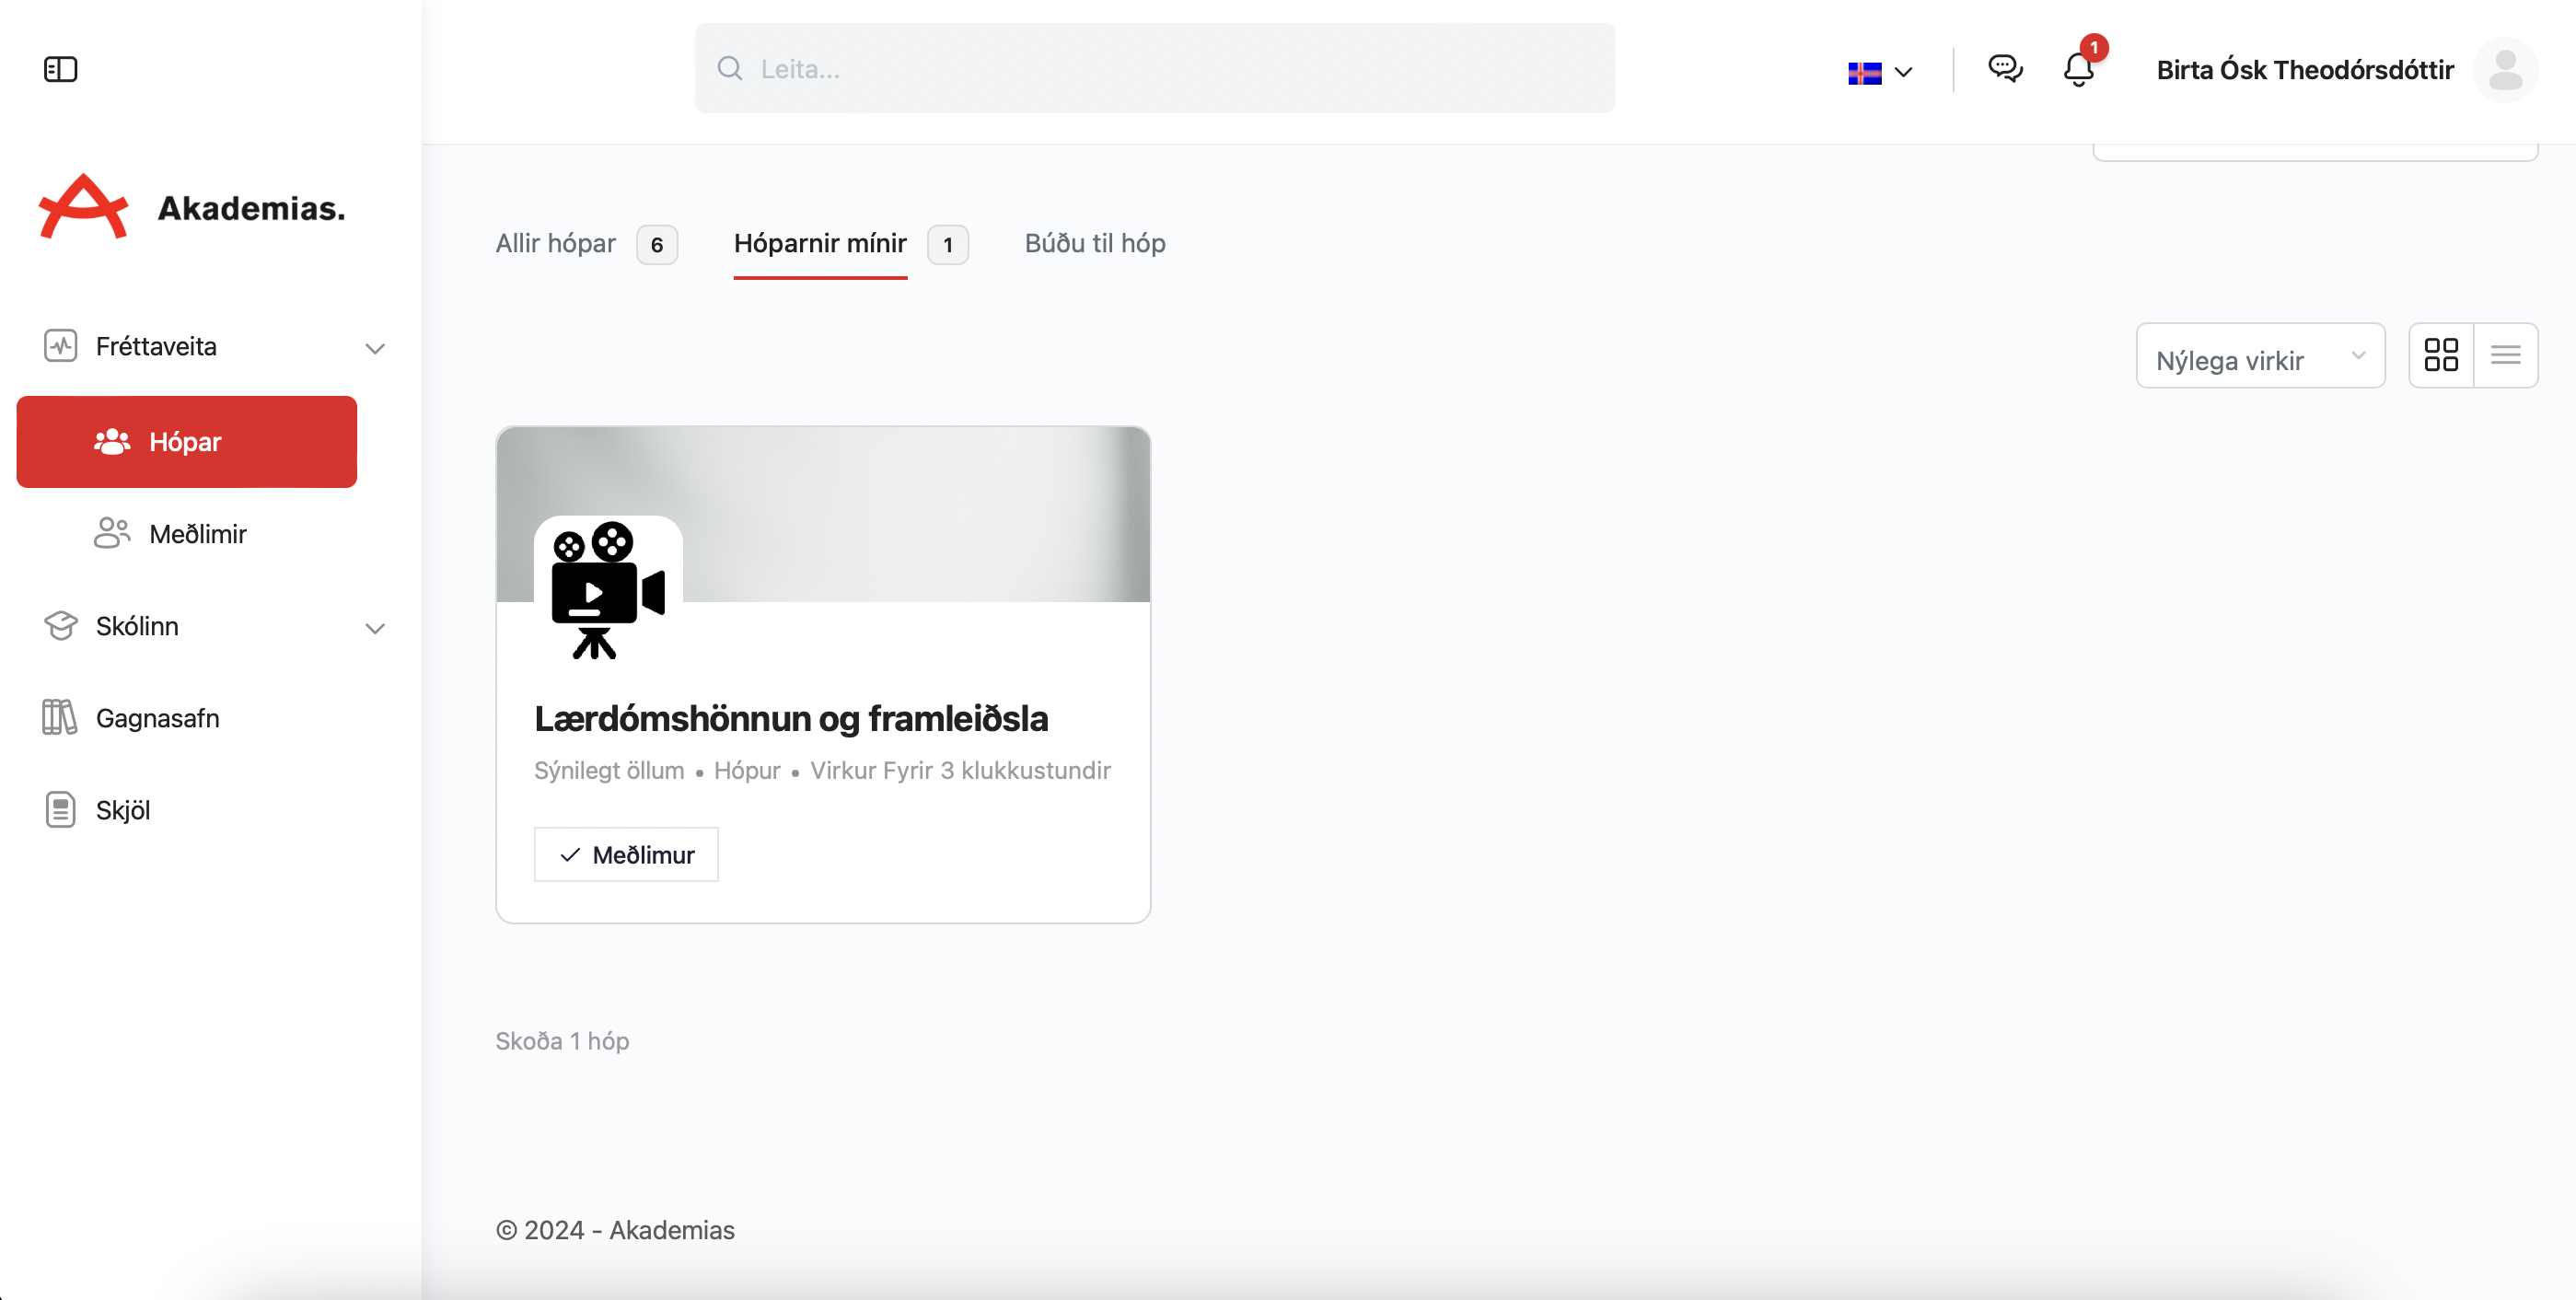Switch to Allir hópar tab
This screenshot has height=1300, width=2576.
[556, 243]
